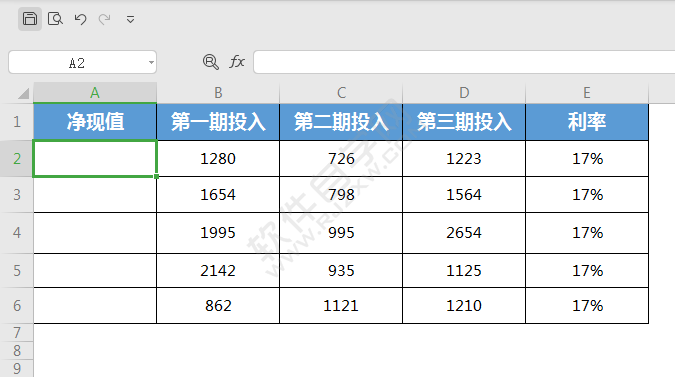
Task: Select column C header
Action: pos(341,93)
